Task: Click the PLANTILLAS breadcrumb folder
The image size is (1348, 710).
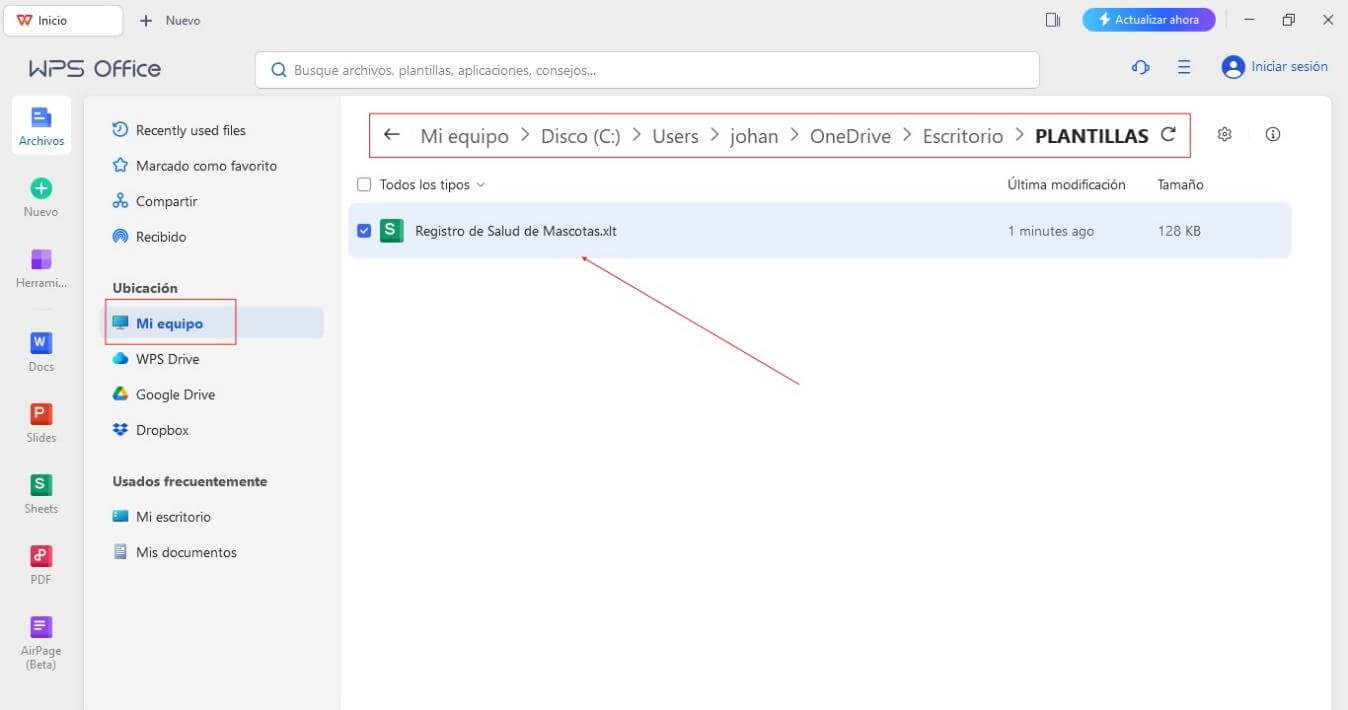Action: 1092,136
